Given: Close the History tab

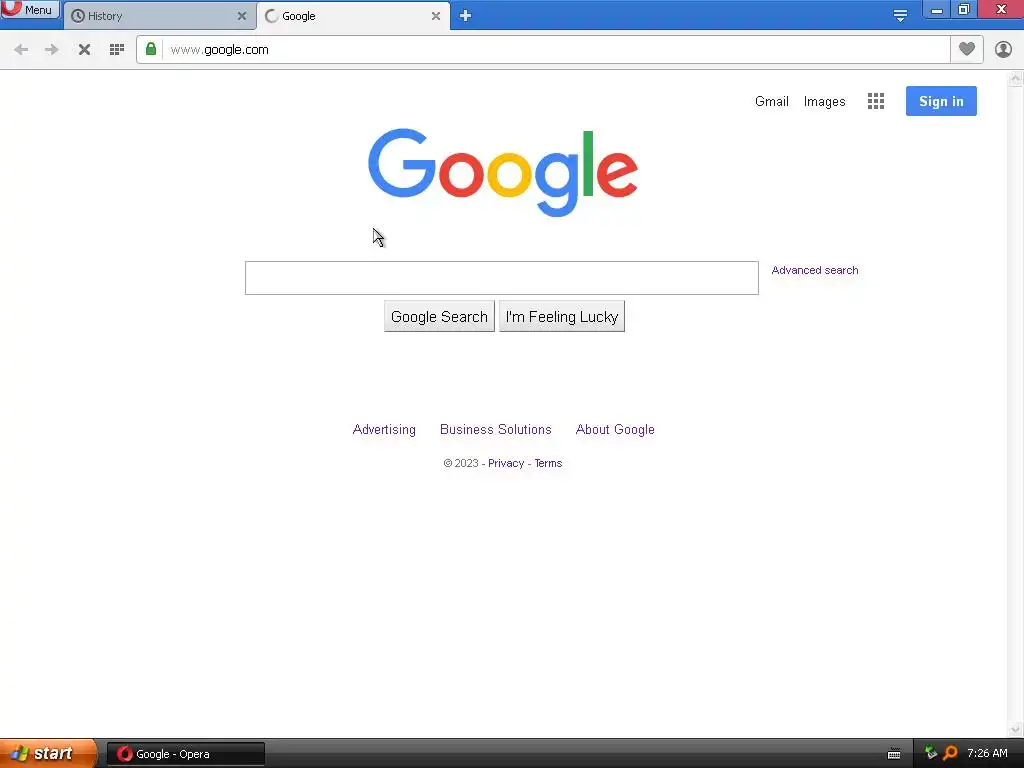Looking at the screenshot, I should point(242,16).
